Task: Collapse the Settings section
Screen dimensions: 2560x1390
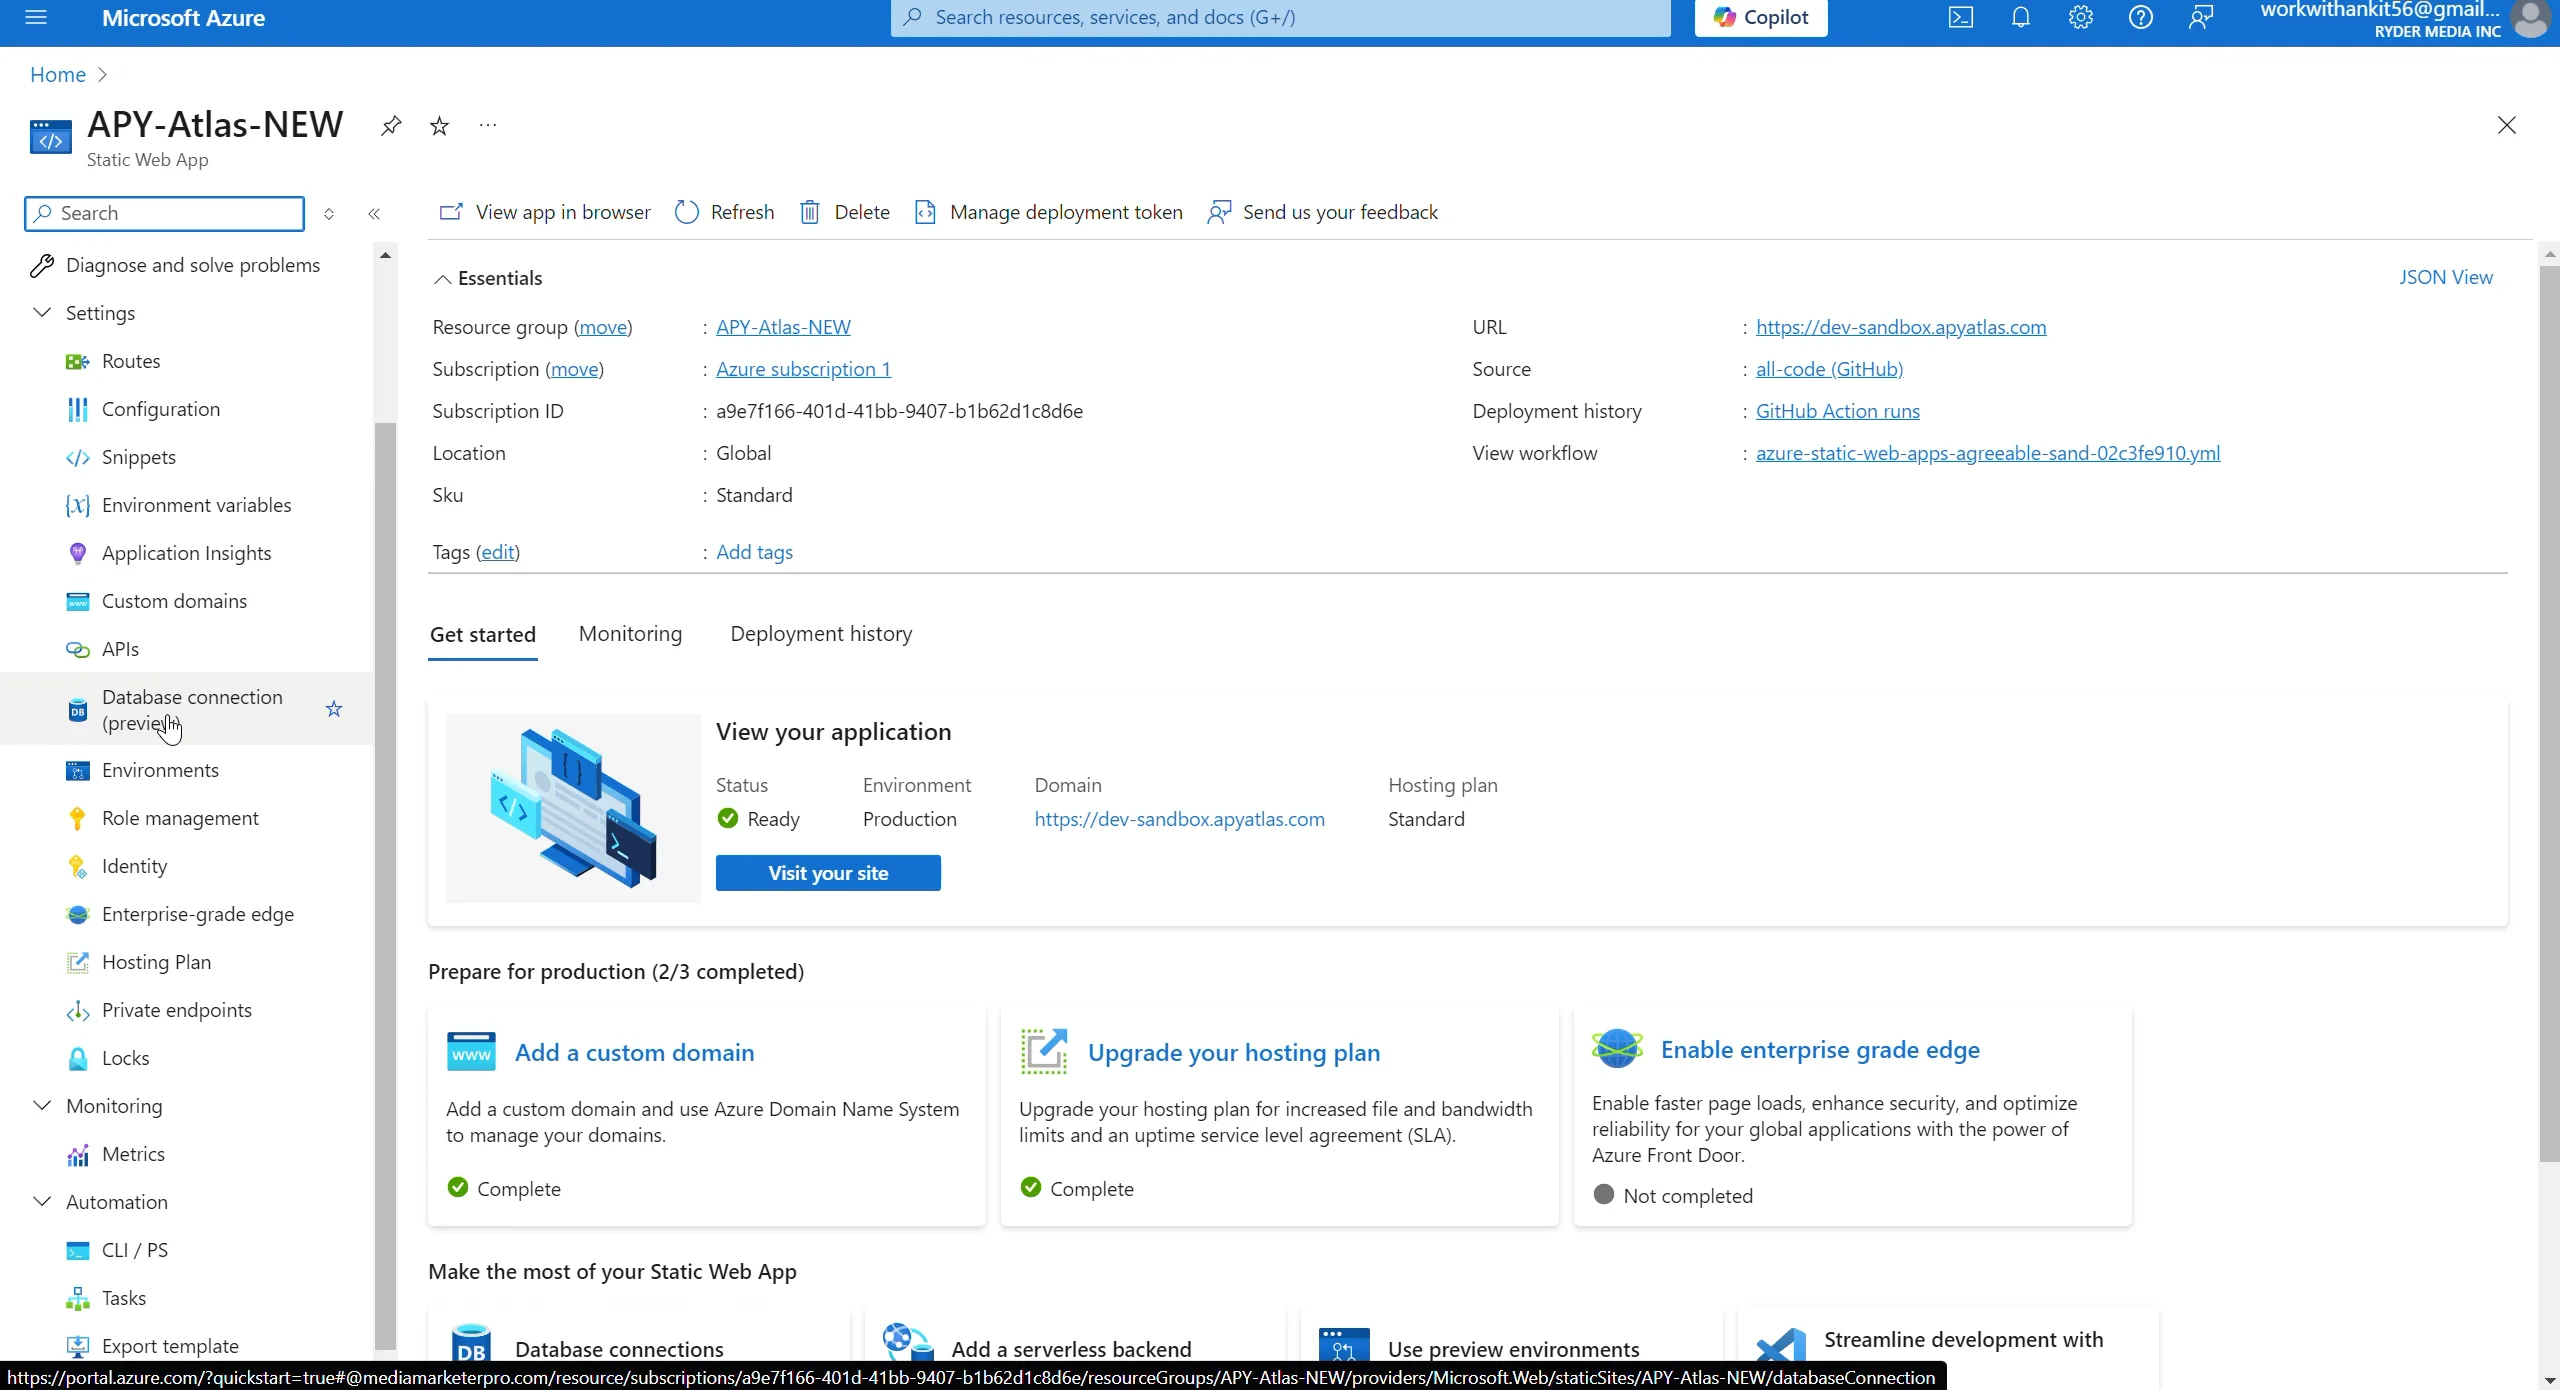Action: pyautogui.click(x=41, y=312)
